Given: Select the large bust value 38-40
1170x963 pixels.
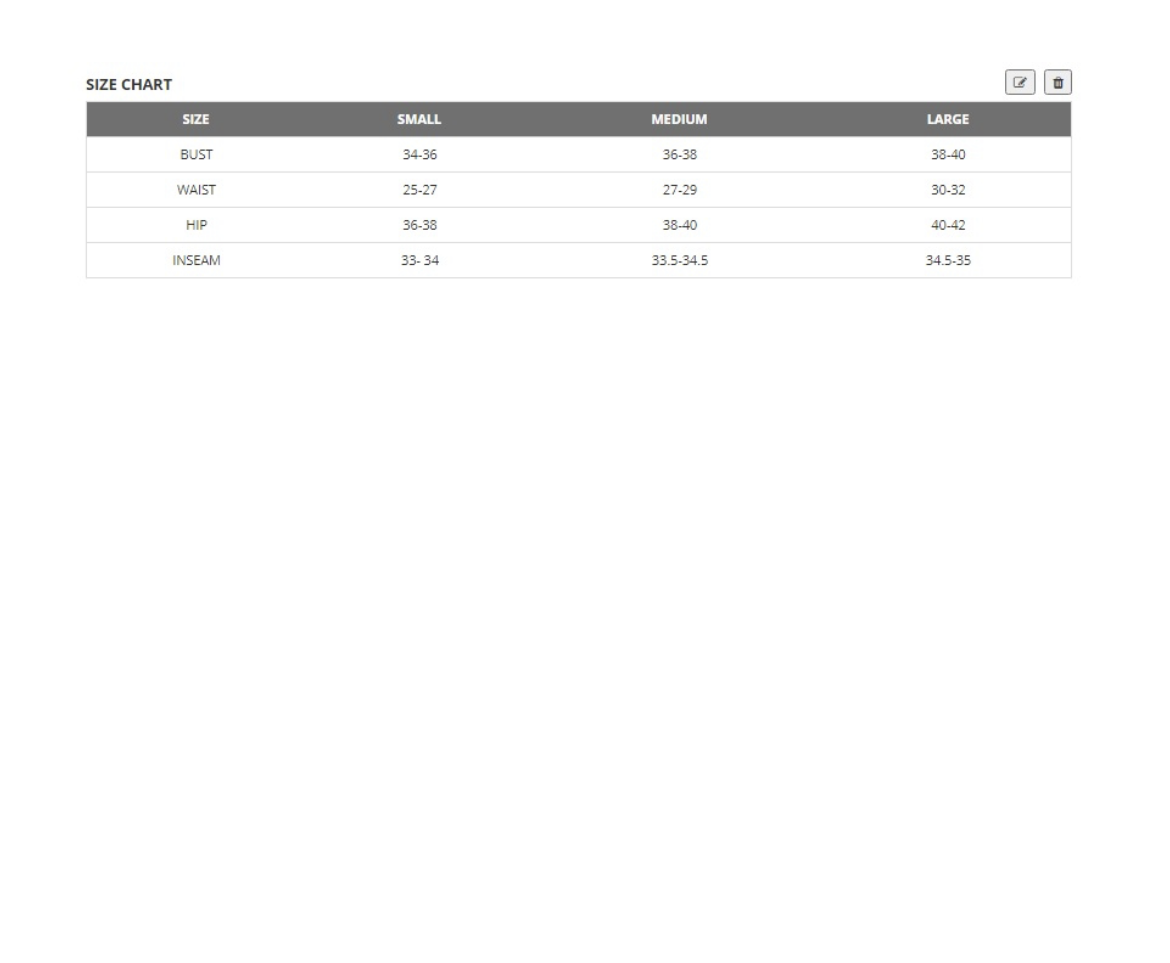Looking at the screenshot, I should click(x=947, y=155).
